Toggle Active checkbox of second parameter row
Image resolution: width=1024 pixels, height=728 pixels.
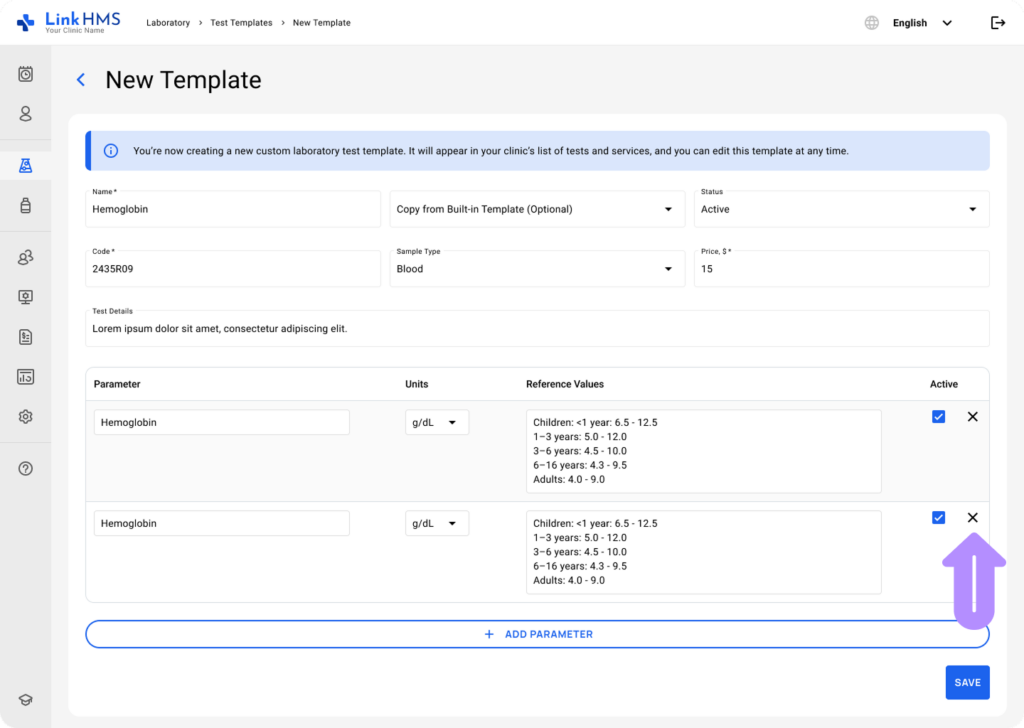[938, 517]
